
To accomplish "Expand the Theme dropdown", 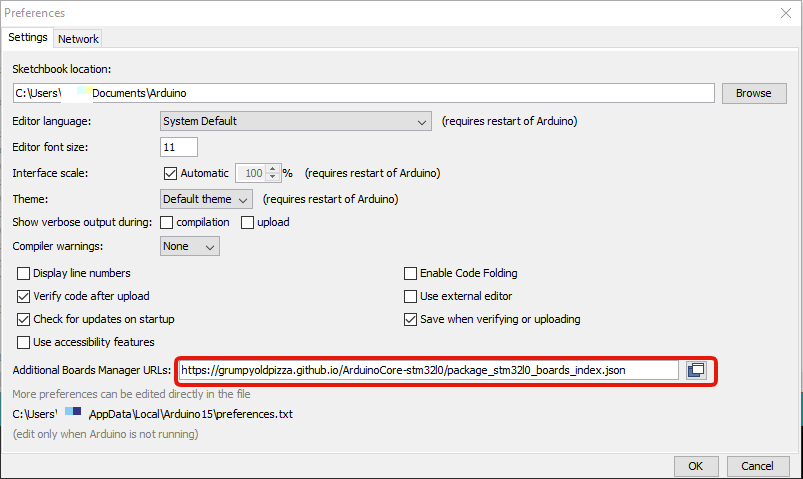I will tap(207, 198).
